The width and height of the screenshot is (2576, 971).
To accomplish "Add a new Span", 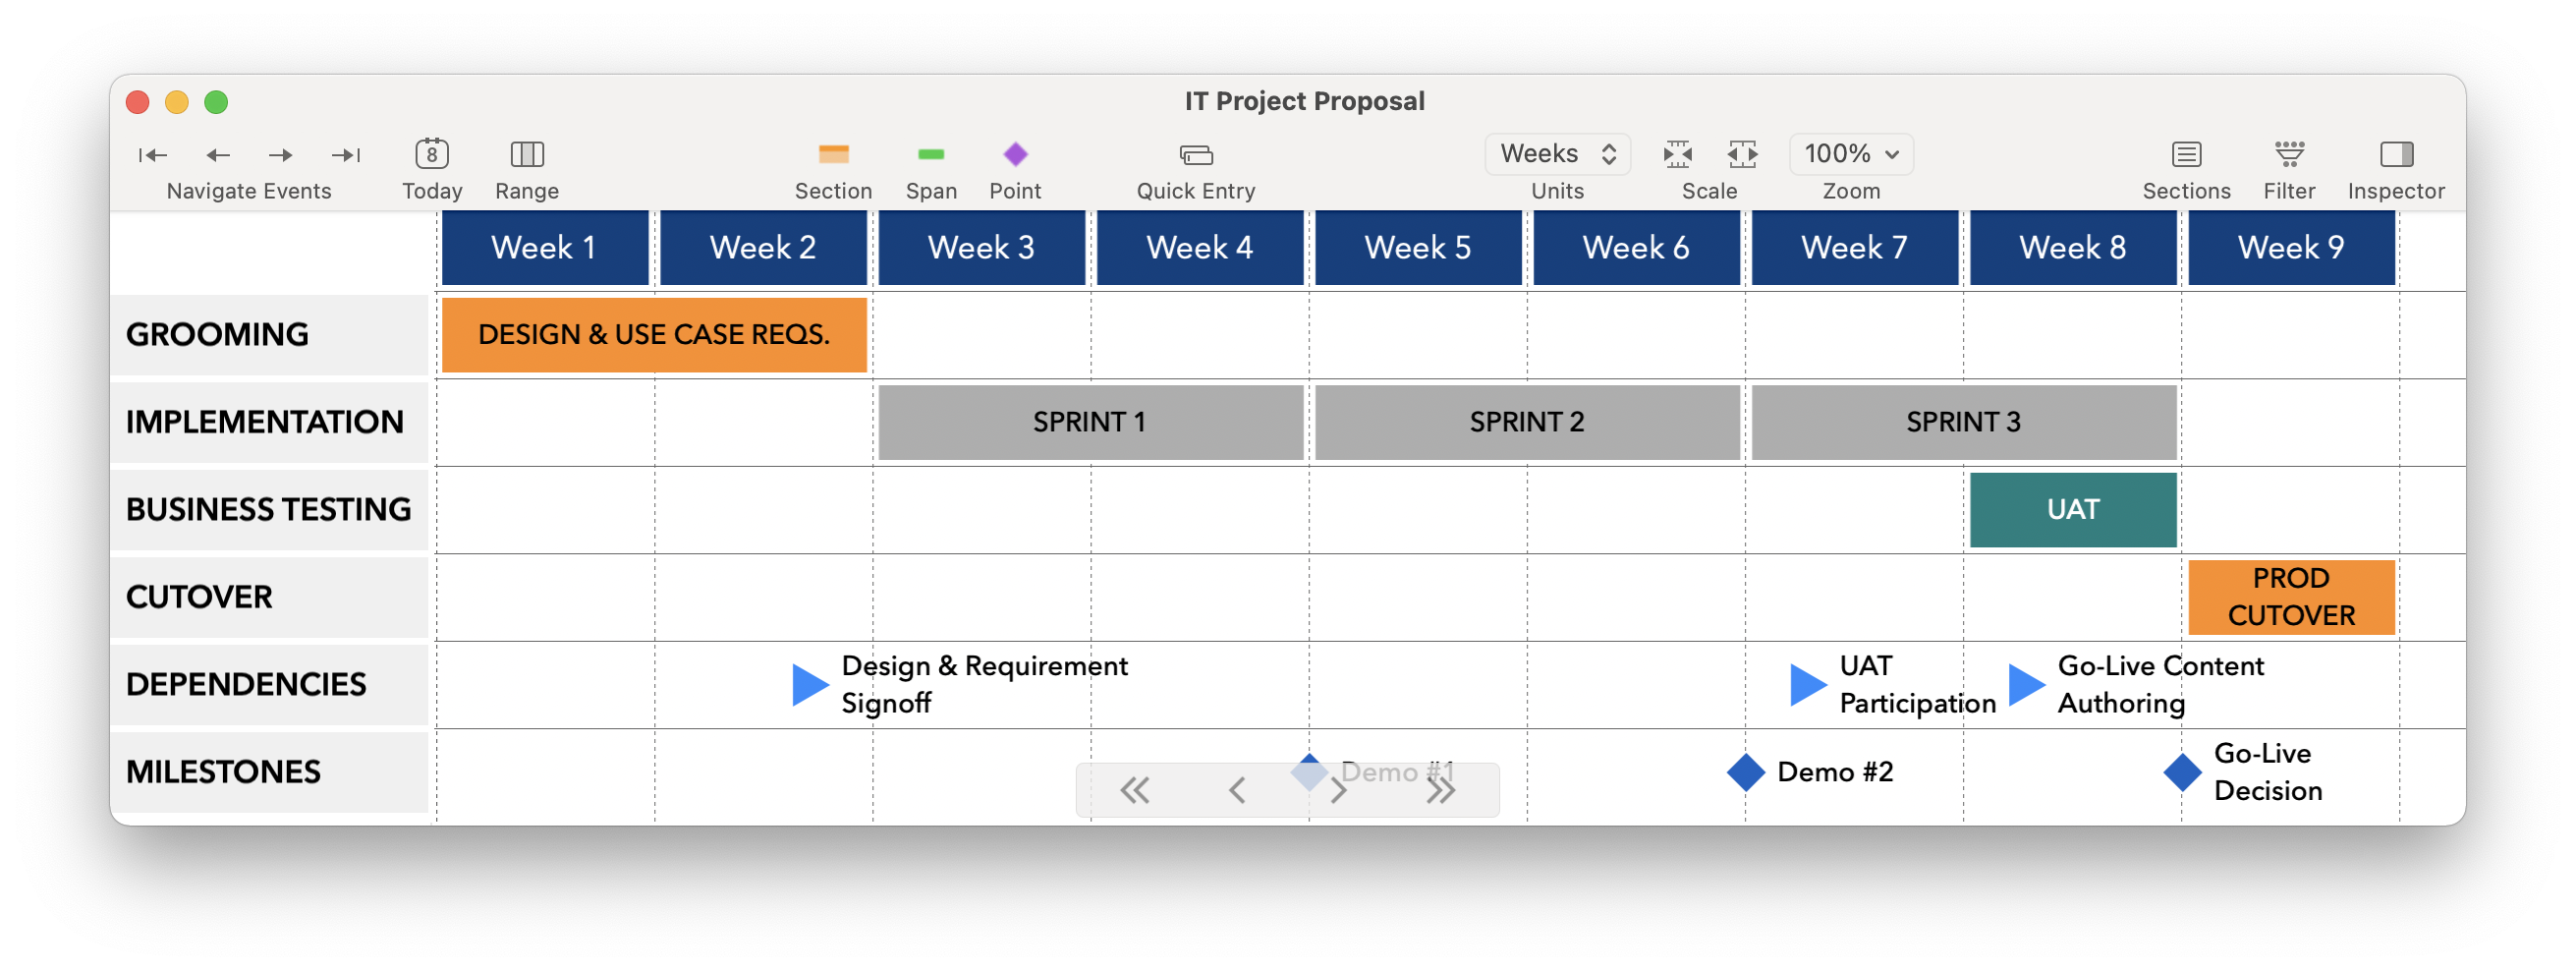I will click(x=931, y=154).
